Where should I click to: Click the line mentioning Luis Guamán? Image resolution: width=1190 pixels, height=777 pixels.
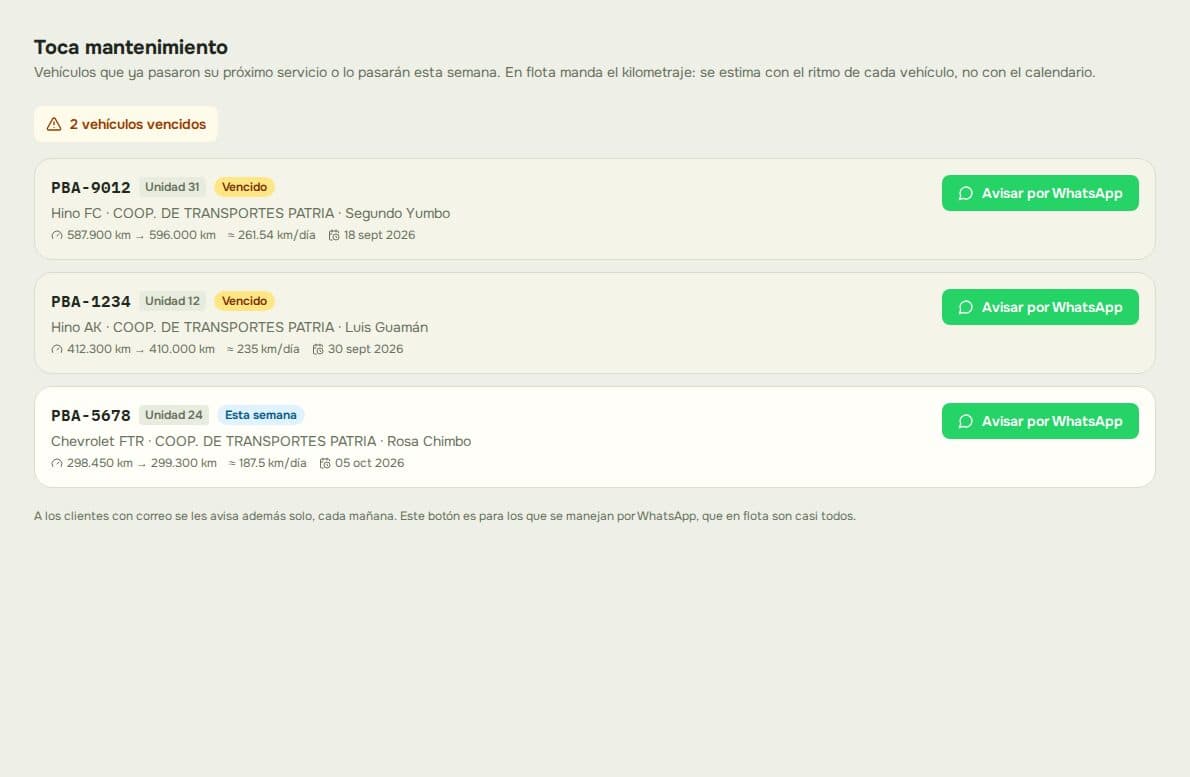[239, 327]
